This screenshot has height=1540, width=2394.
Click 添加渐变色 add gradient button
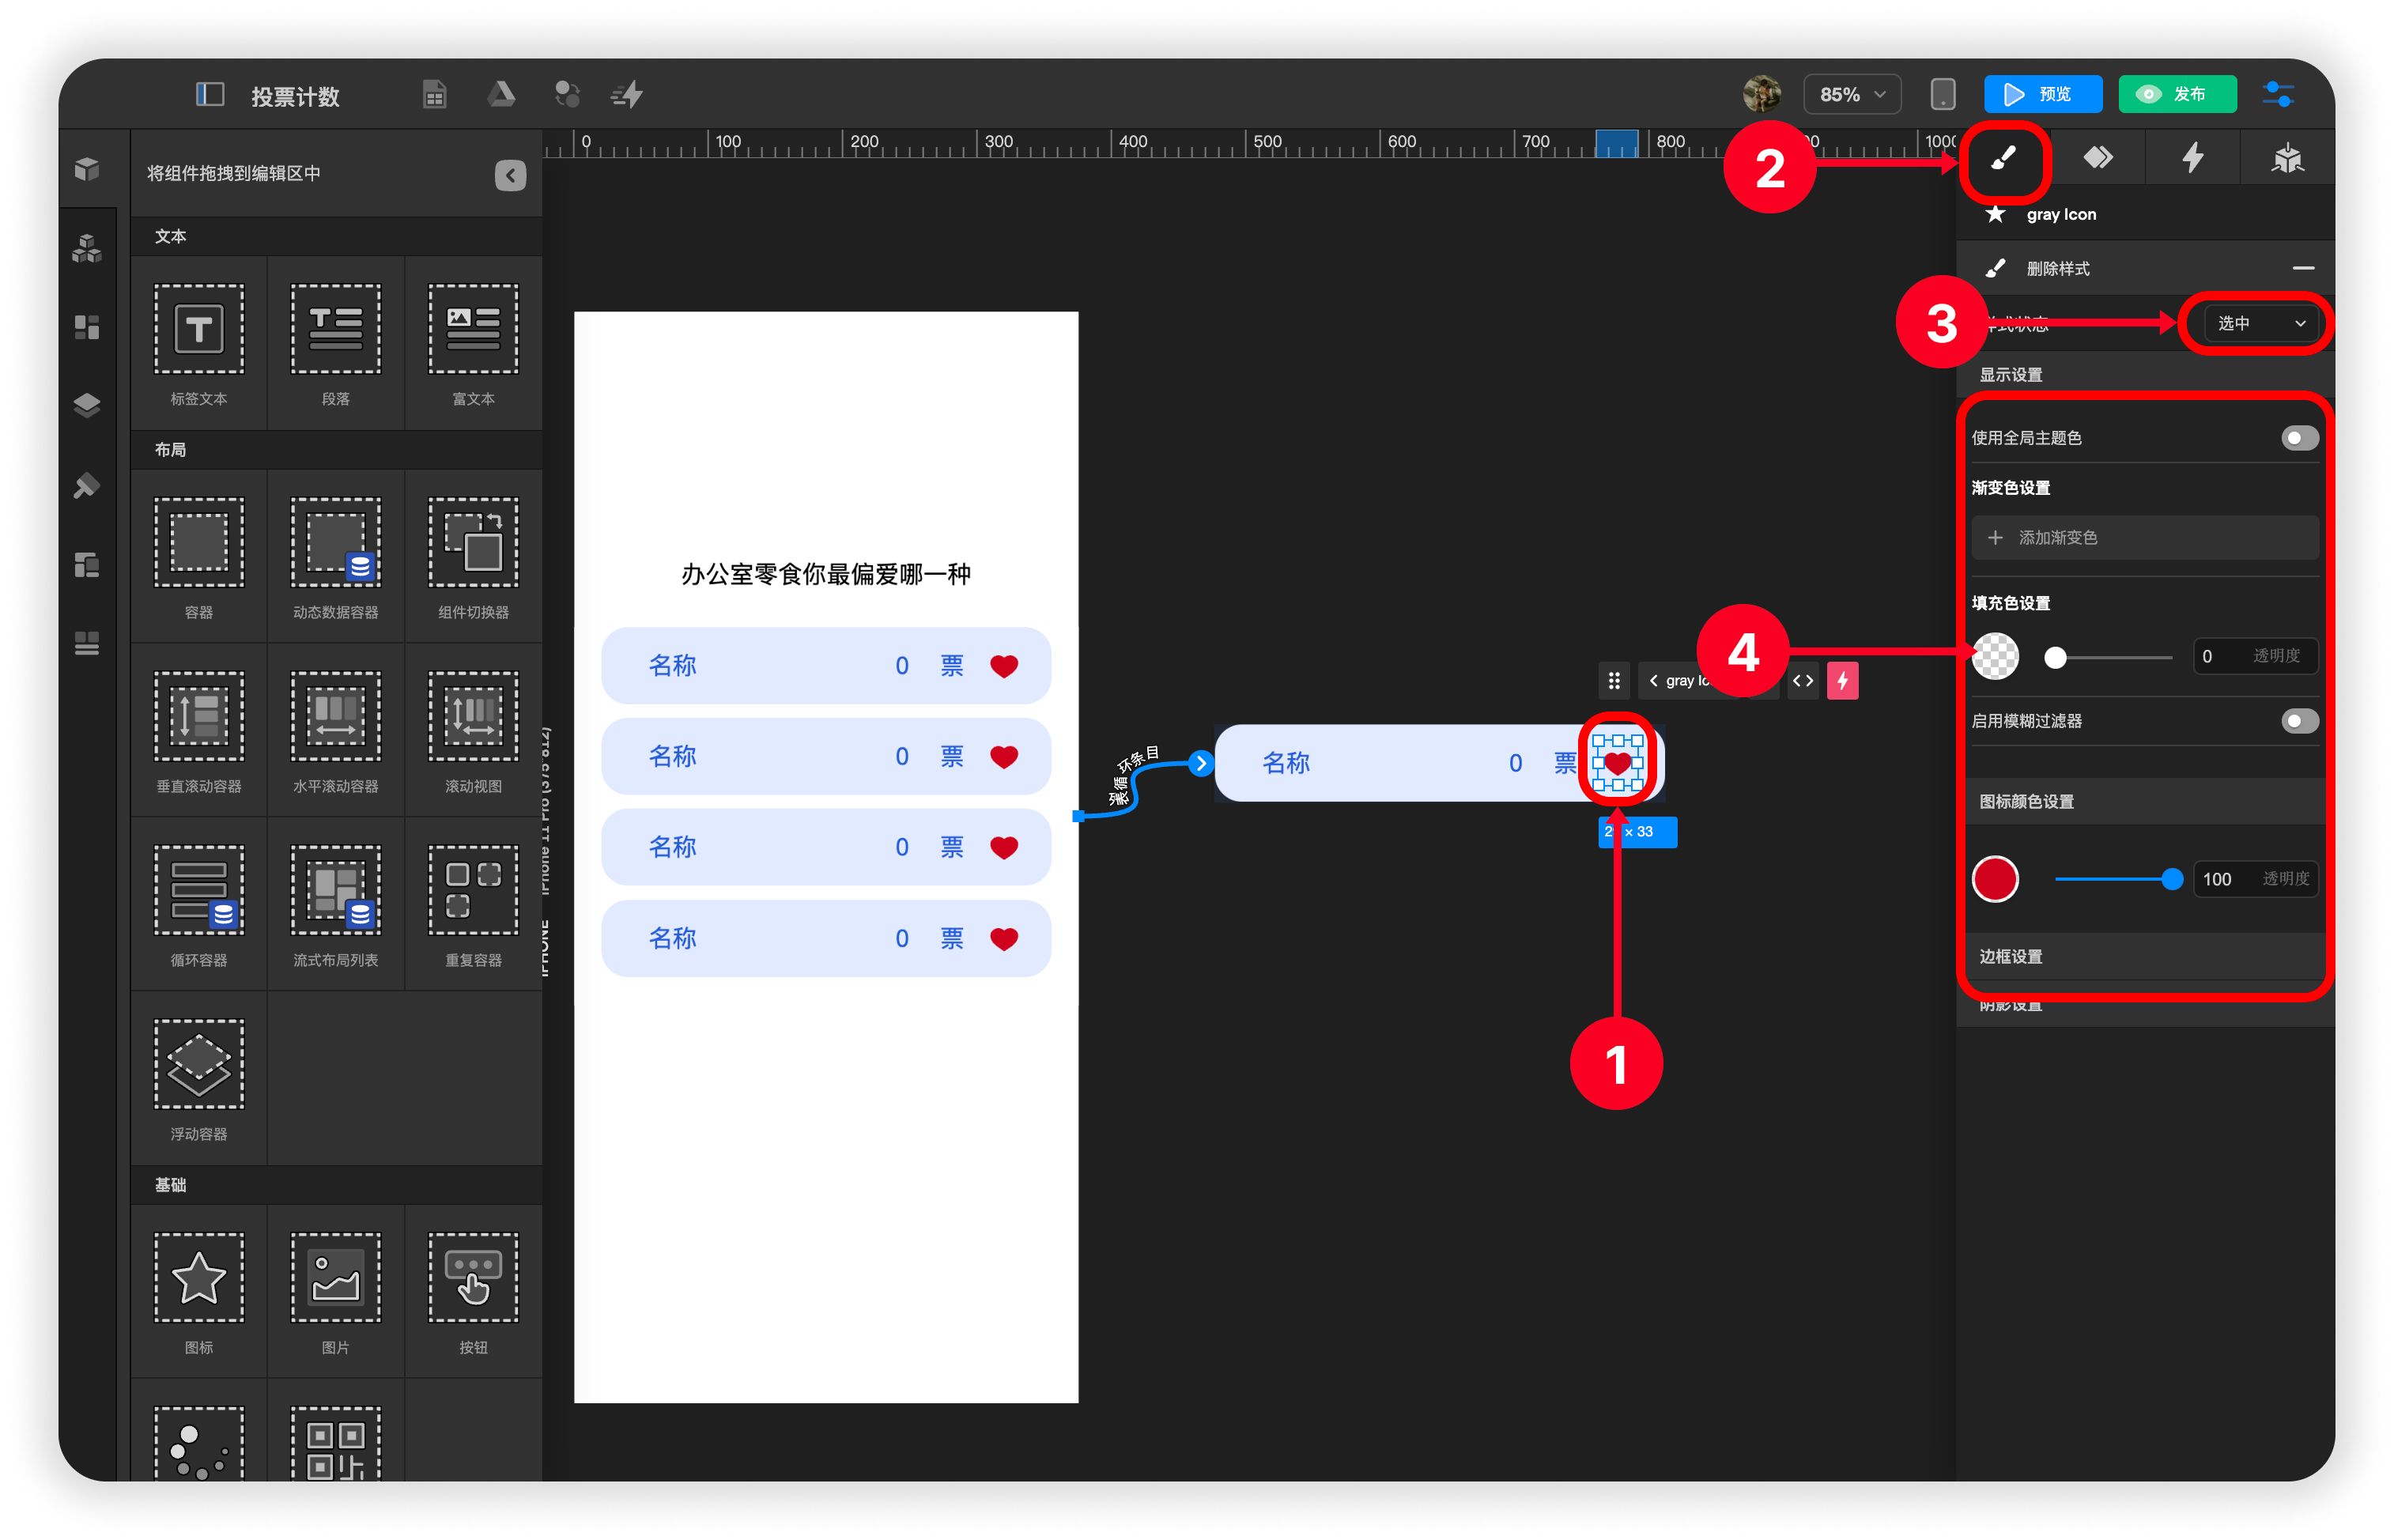click(2144, 537)
